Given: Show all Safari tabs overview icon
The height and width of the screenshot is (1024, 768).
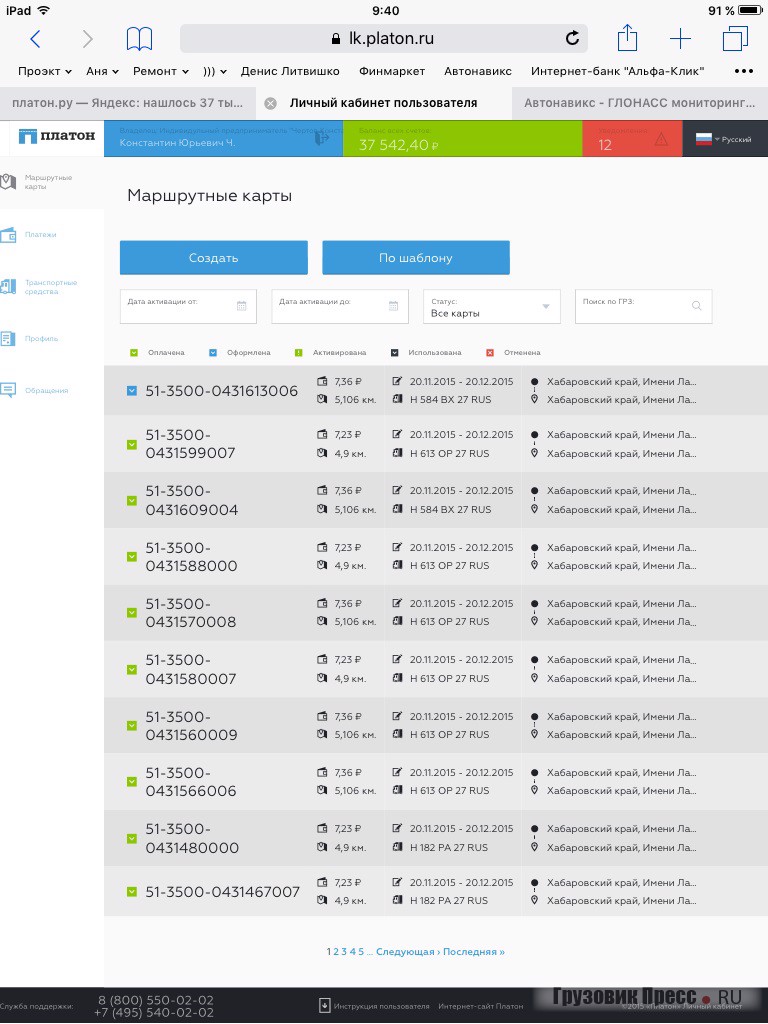Looking at the screenshot, I should pos(735,39).
